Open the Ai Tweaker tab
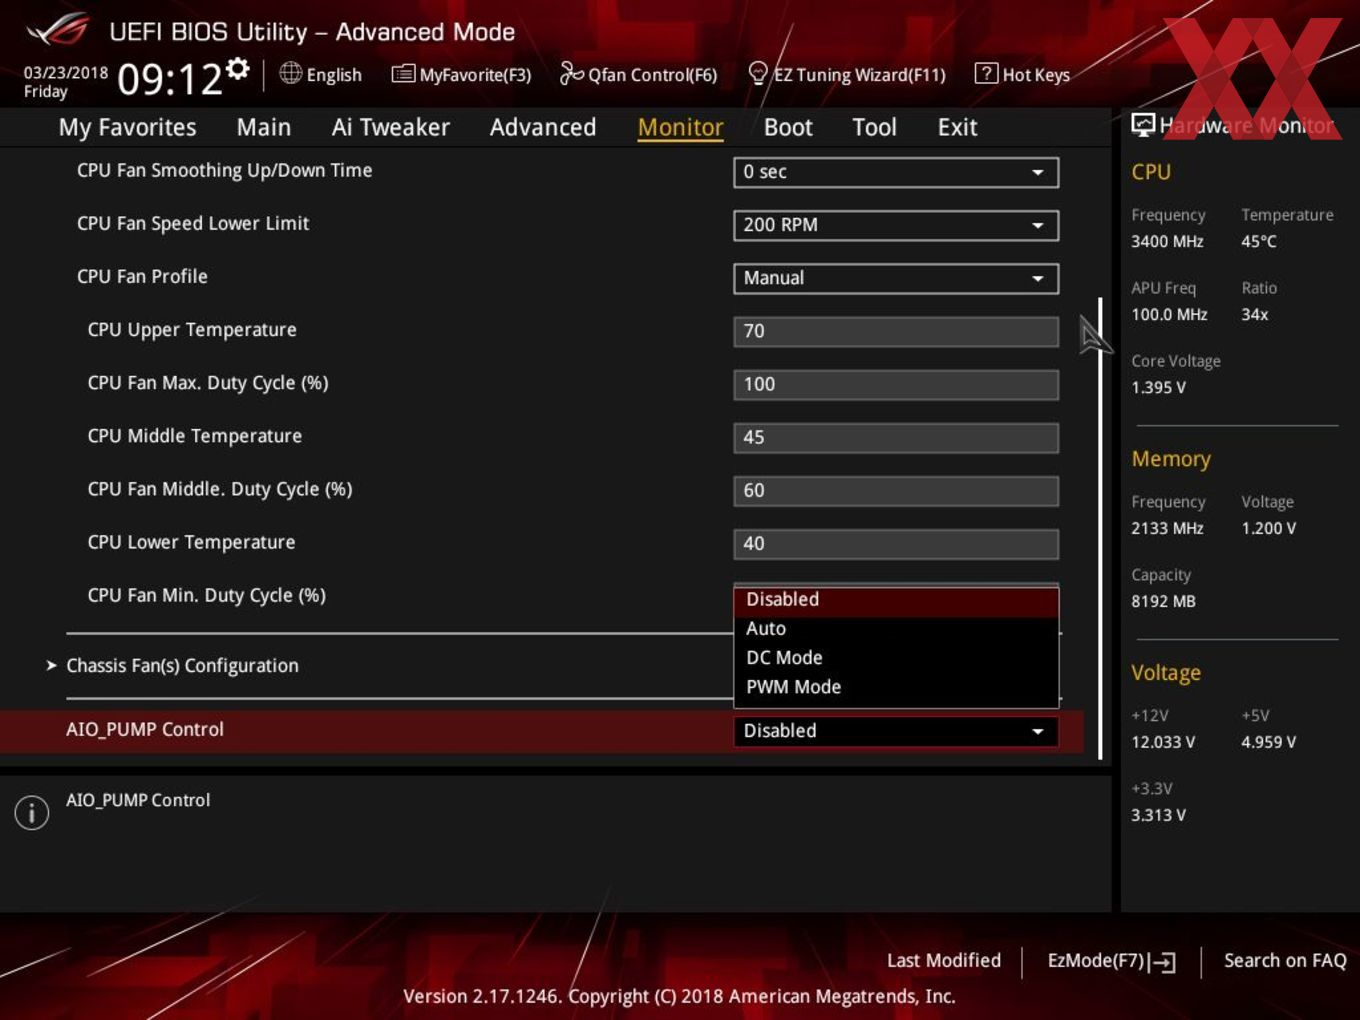 [x=390, y=128]
